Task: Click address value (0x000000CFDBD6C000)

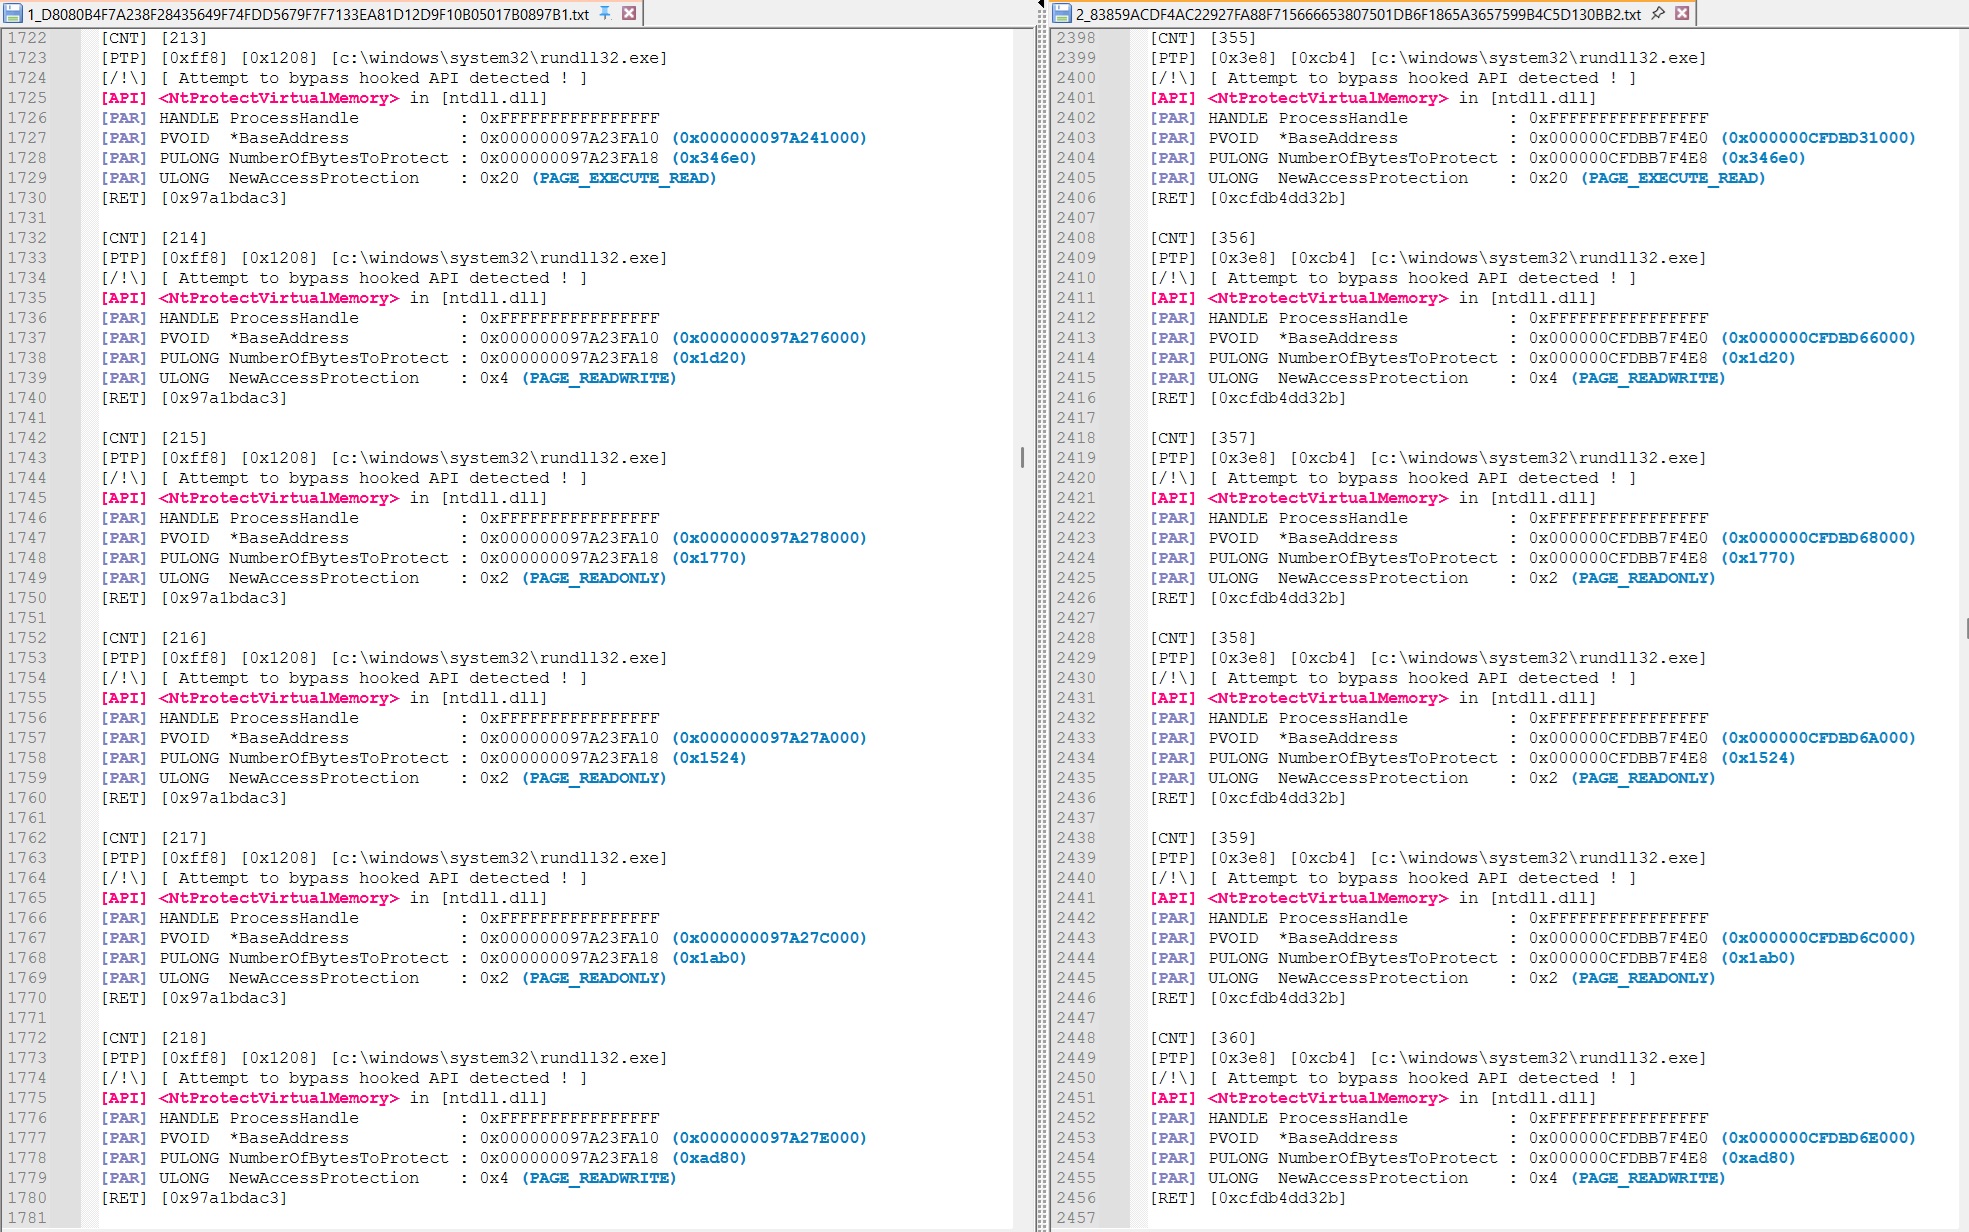Action: tap(1818, 938)
